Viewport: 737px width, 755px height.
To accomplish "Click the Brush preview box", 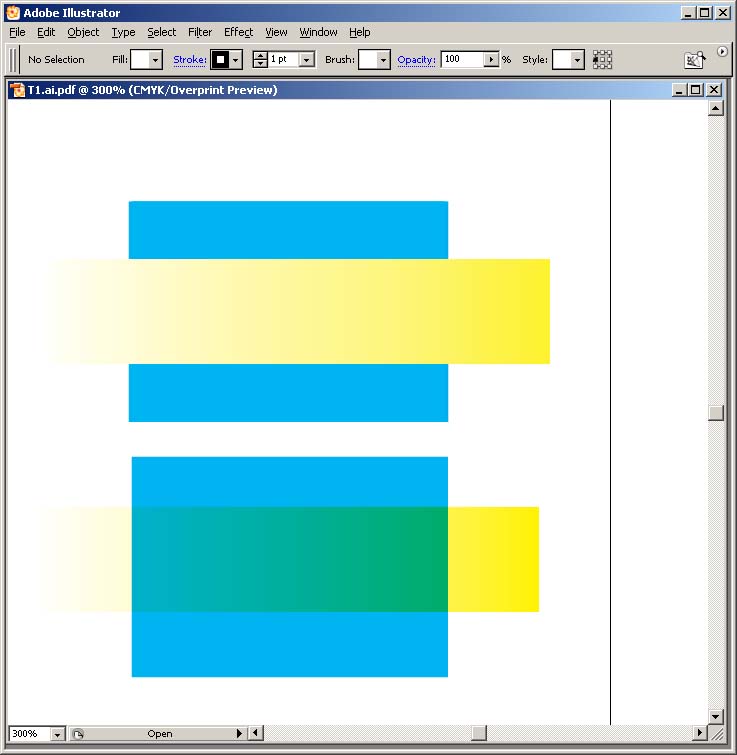I will pos(368,60).
